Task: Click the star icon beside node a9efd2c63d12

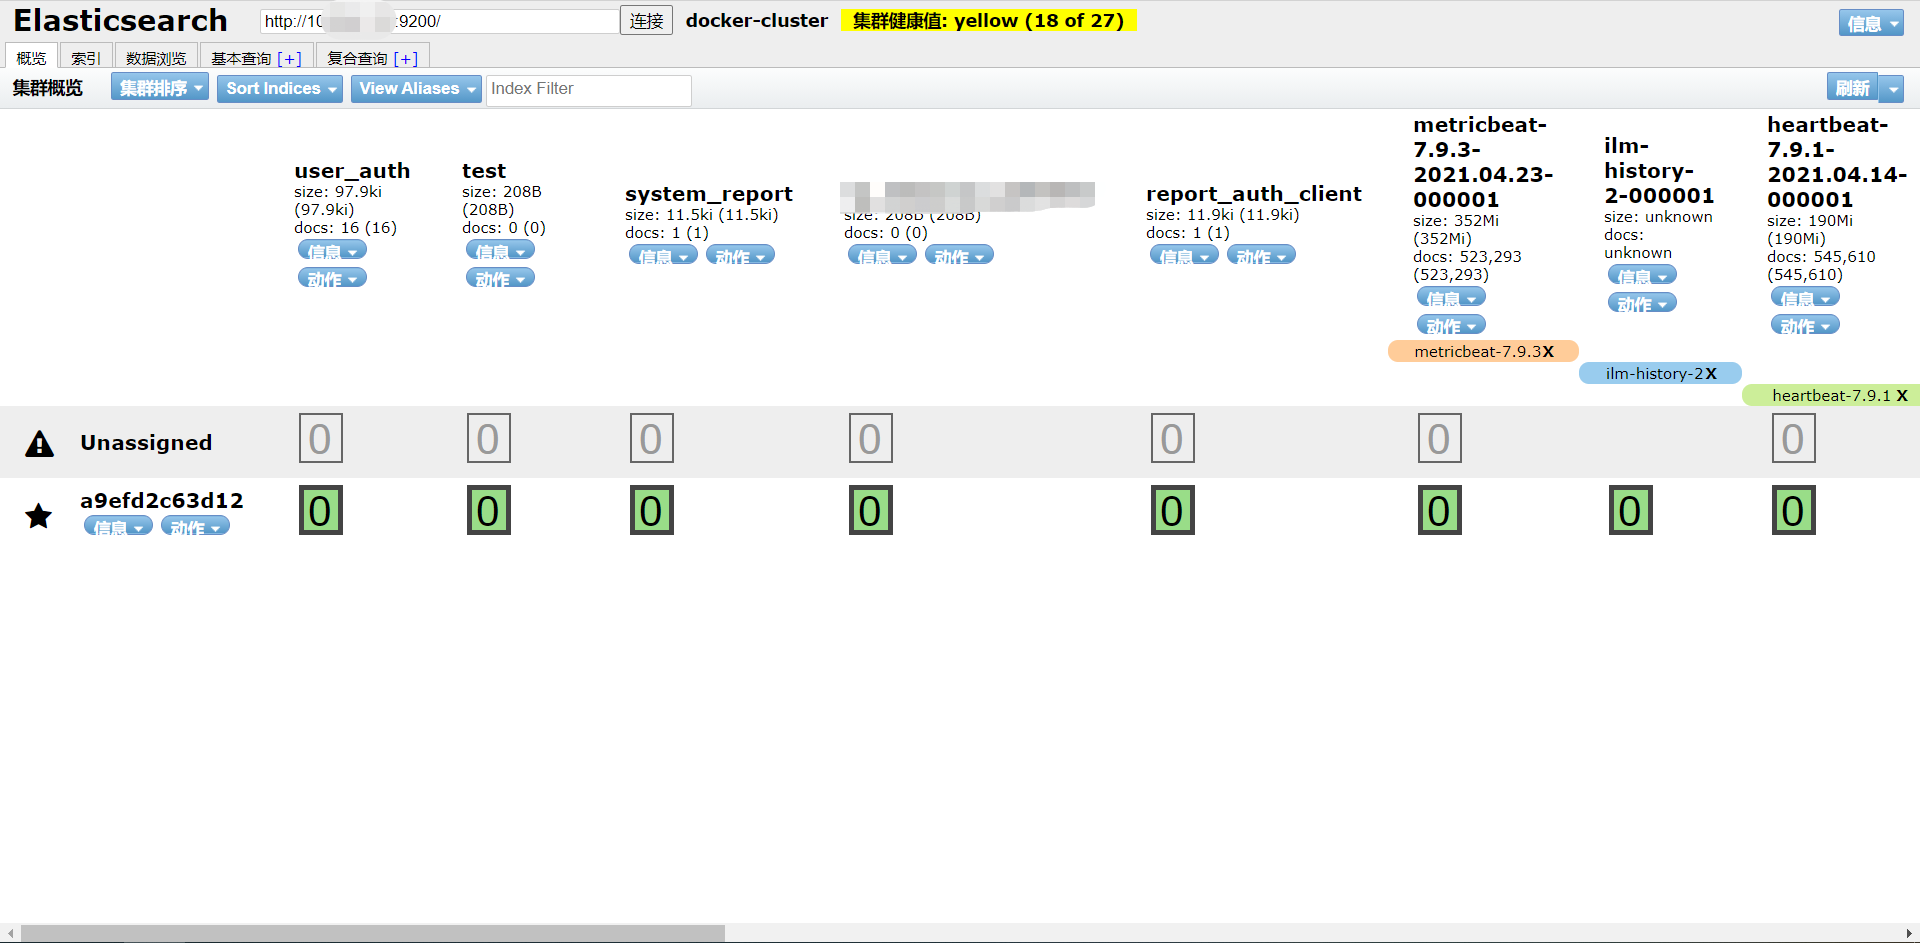Action: (38, 516)
